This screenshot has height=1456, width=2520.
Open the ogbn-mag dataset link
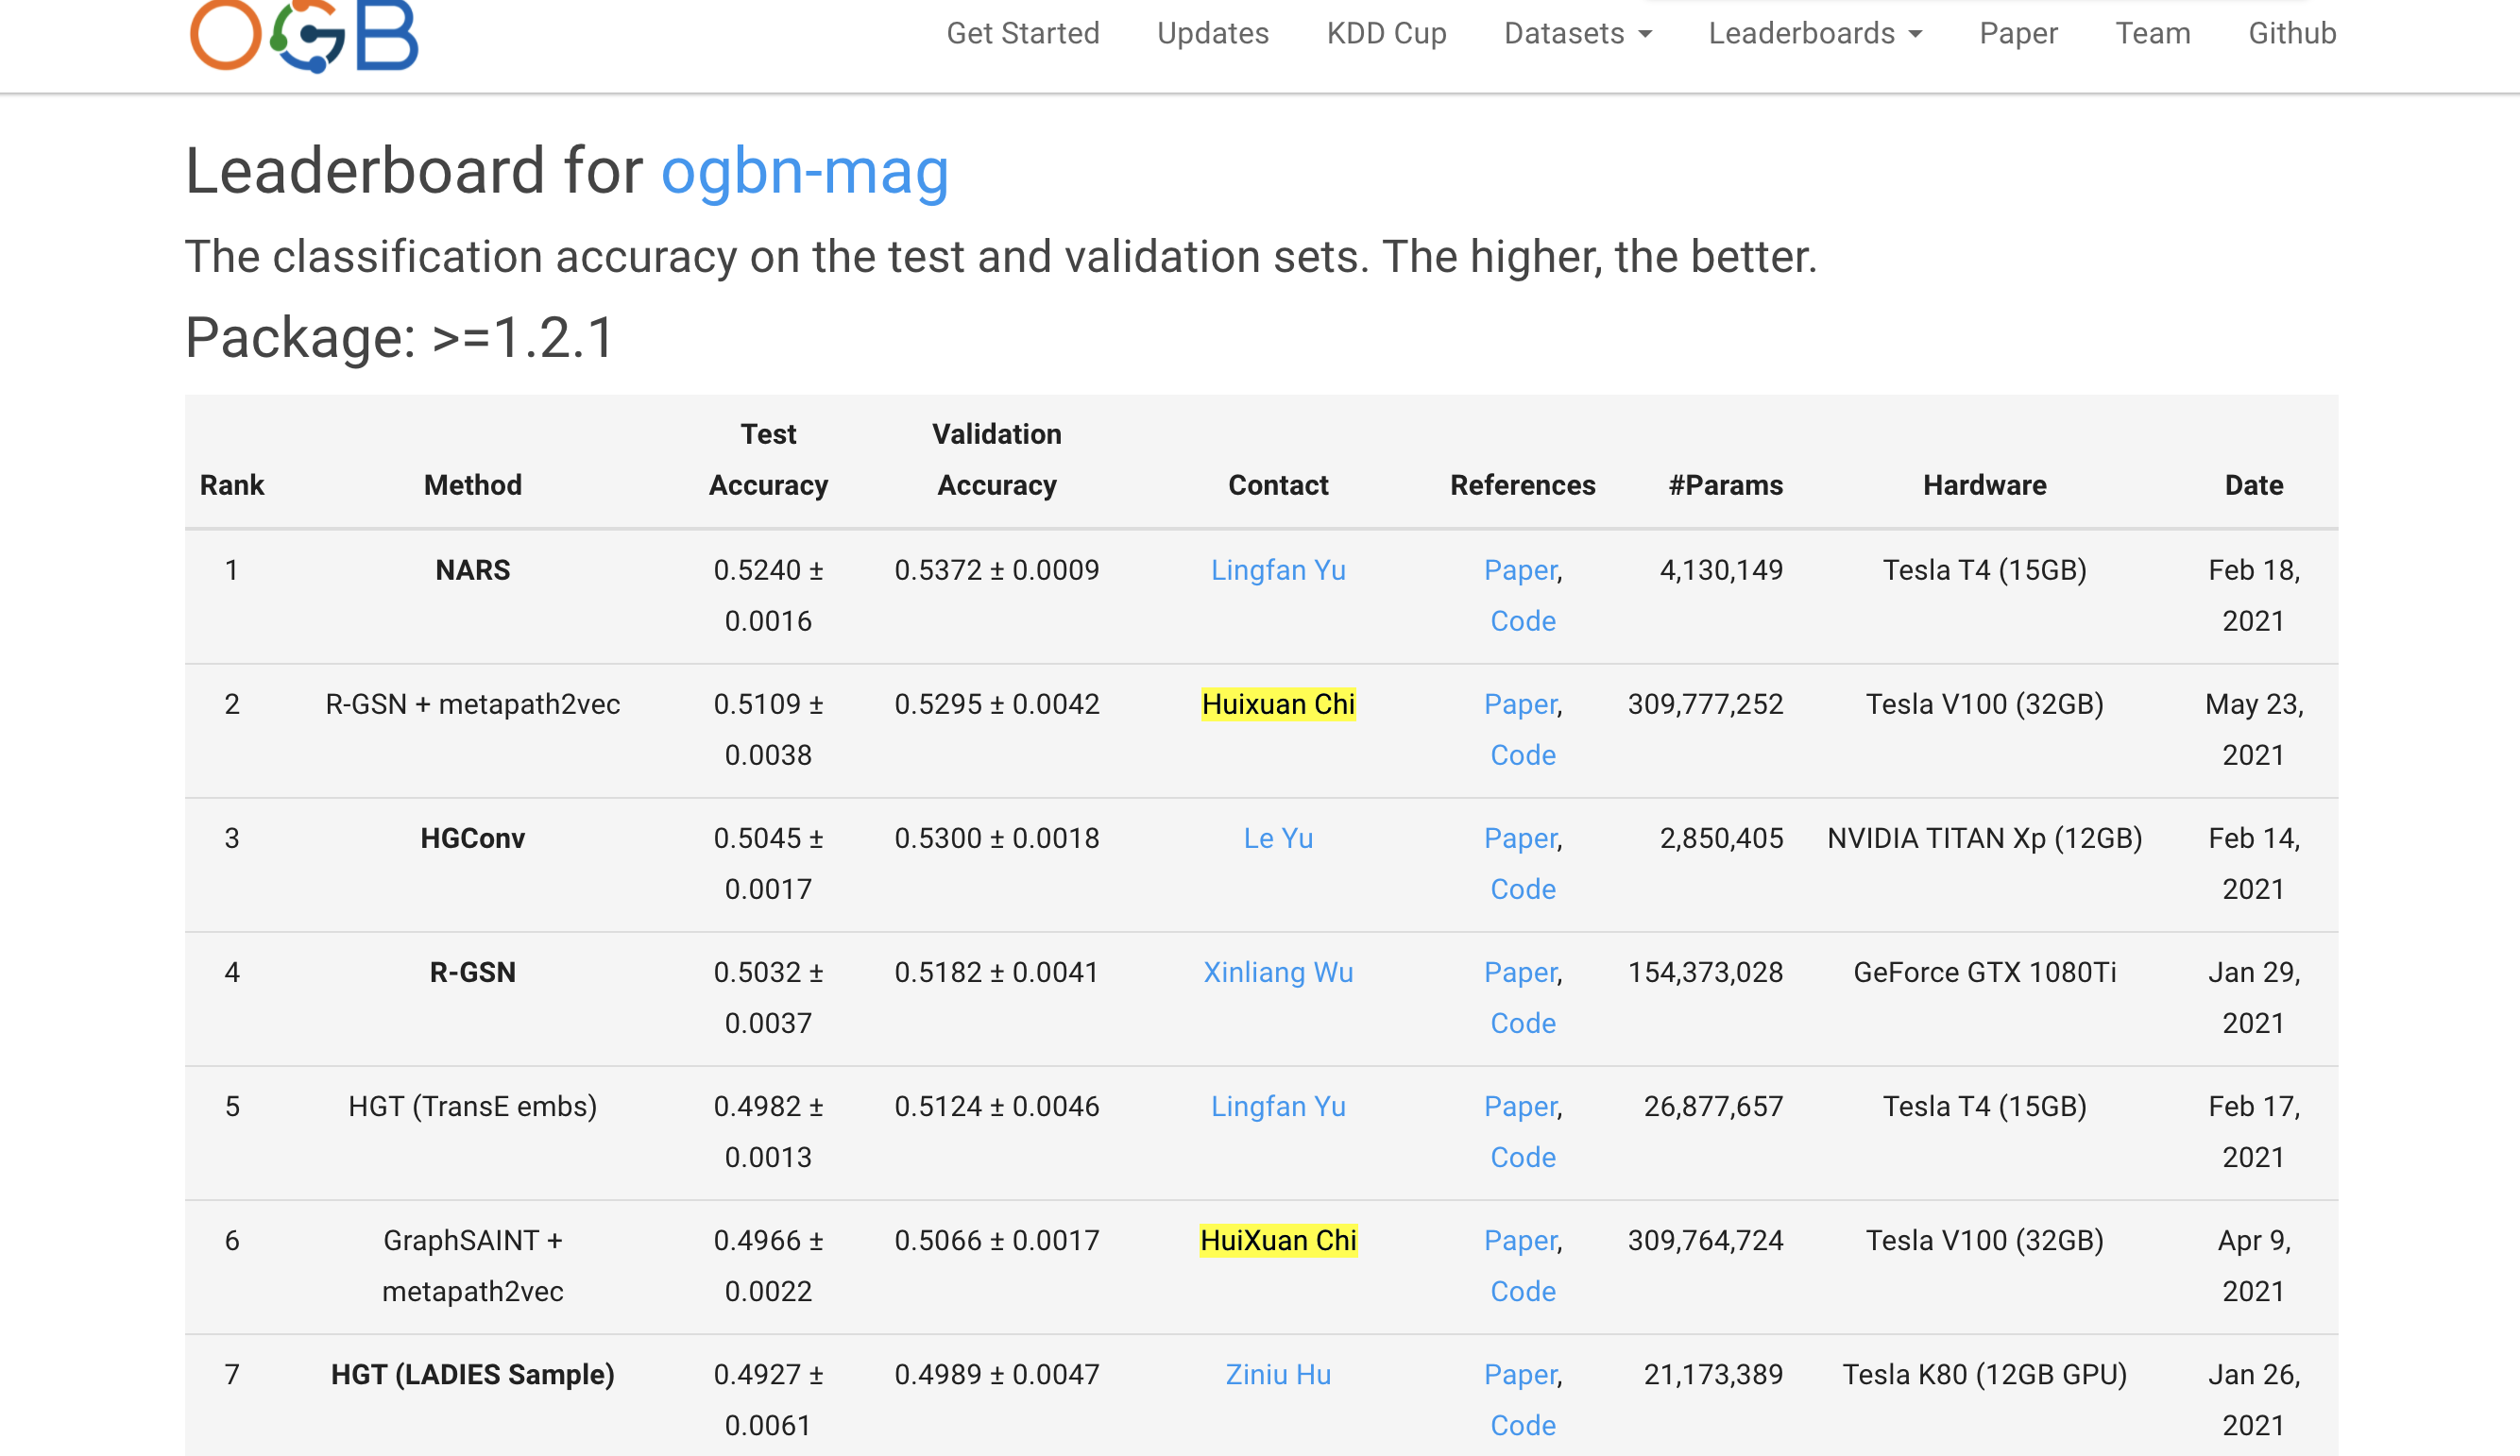click(804, 171)
